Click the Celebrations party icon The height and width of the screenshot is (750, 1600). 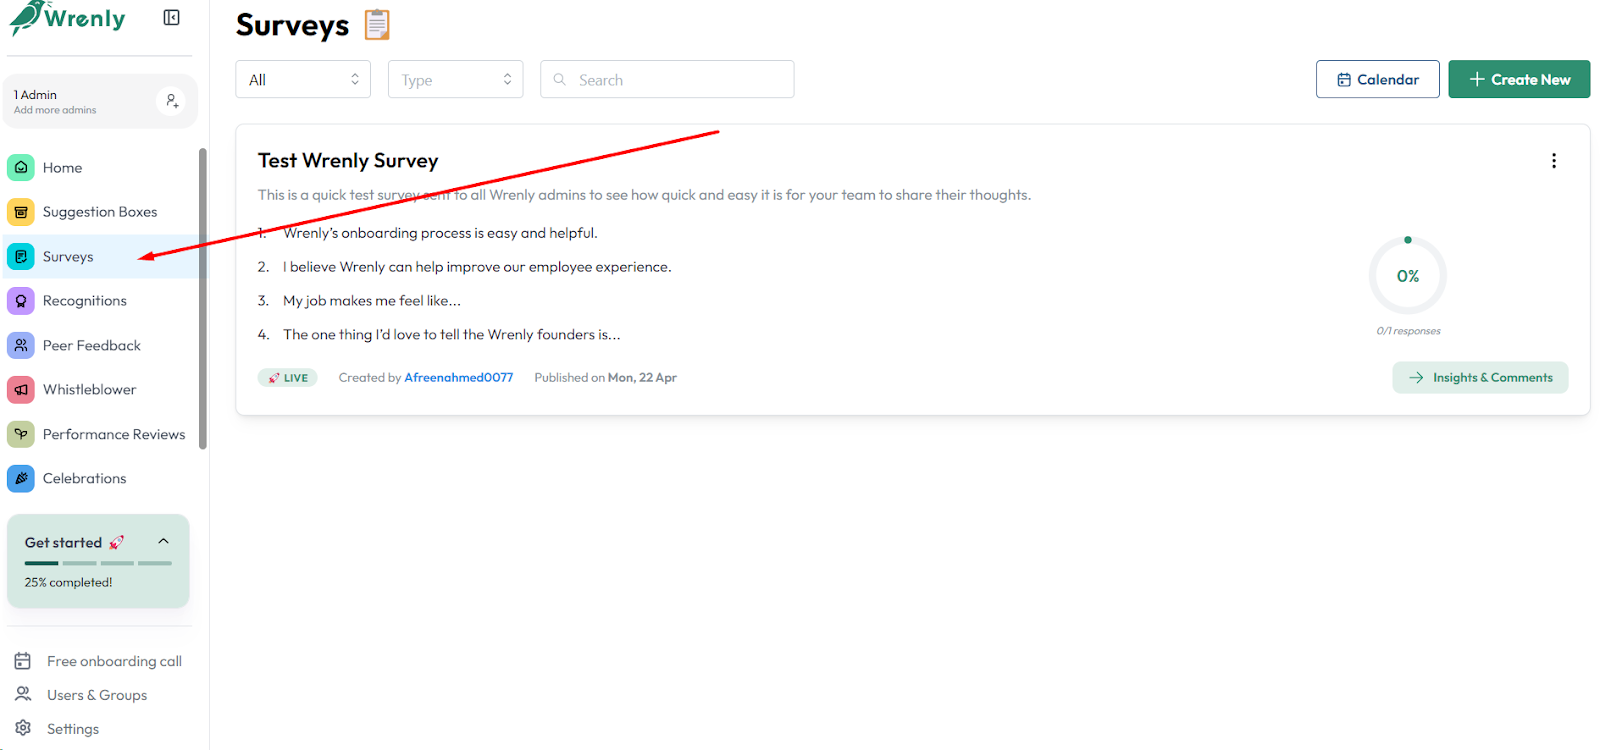tap(21, 478)
